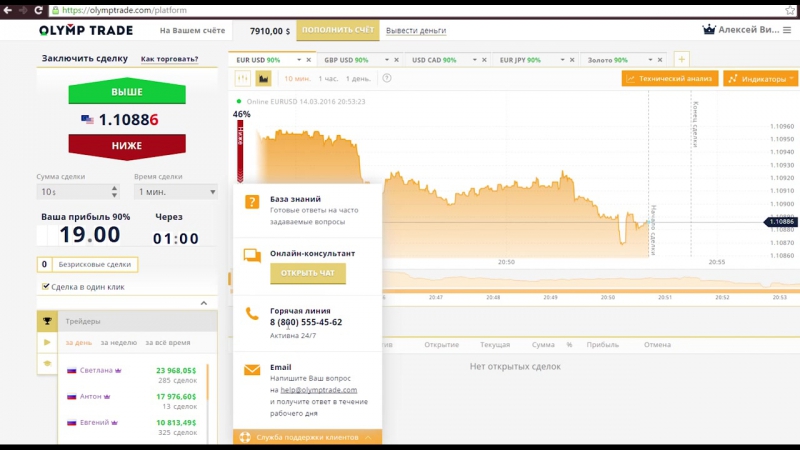The height and width of the screenshot is (450, 800).
Task: Select 1 час. timeframe
Action: 328,79
